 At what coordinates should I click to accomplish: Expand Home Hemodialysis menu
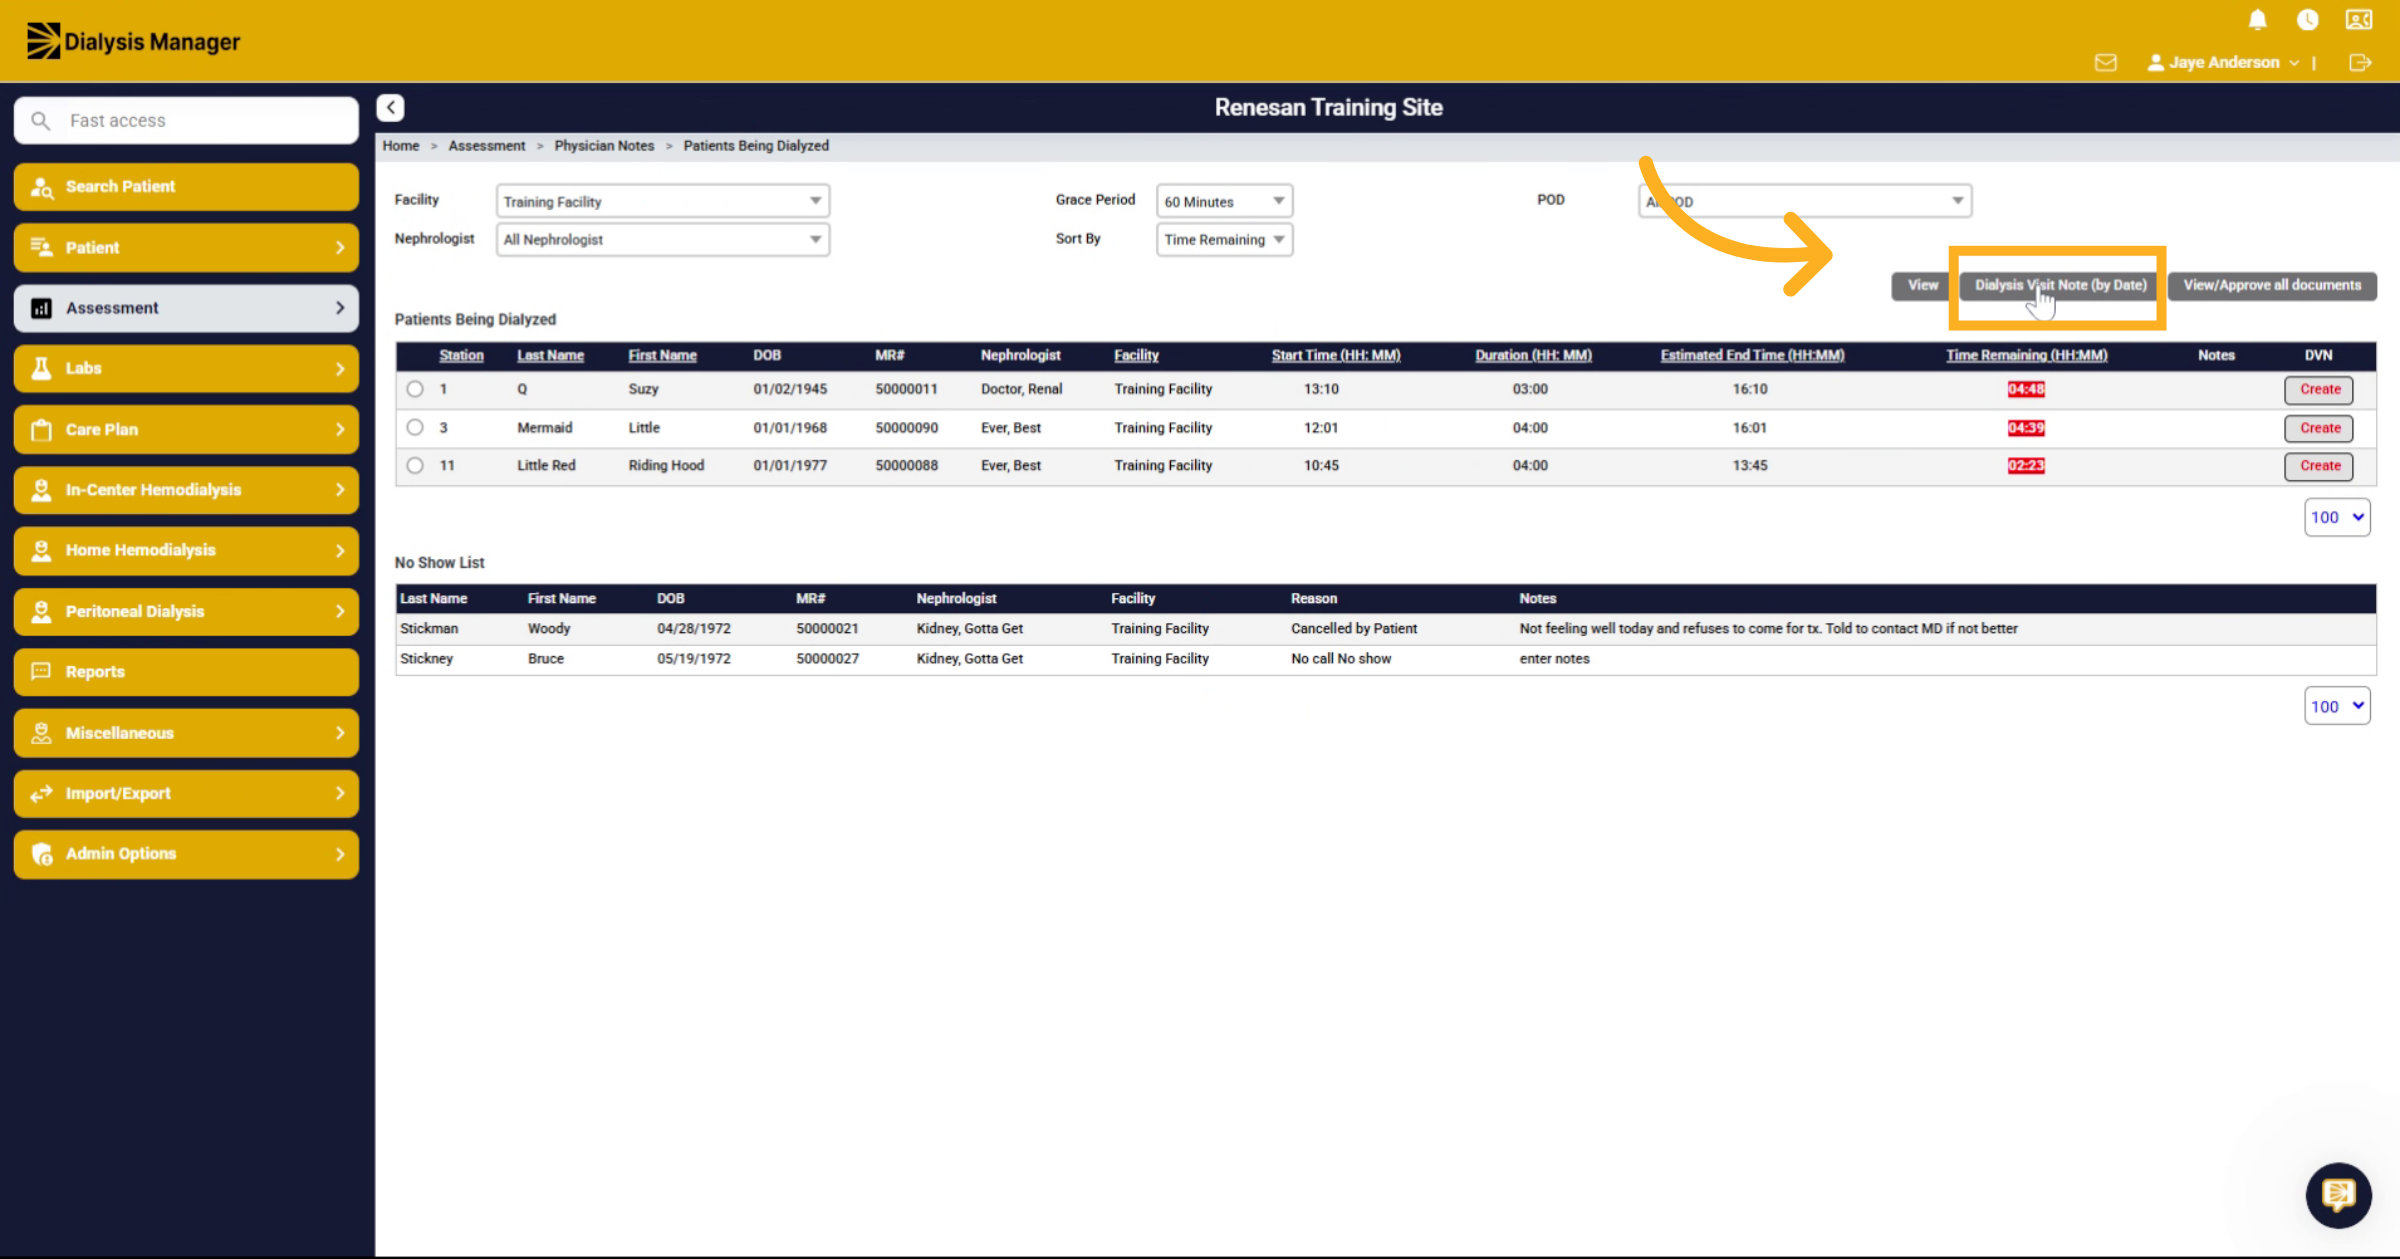[x=186, y=550]
